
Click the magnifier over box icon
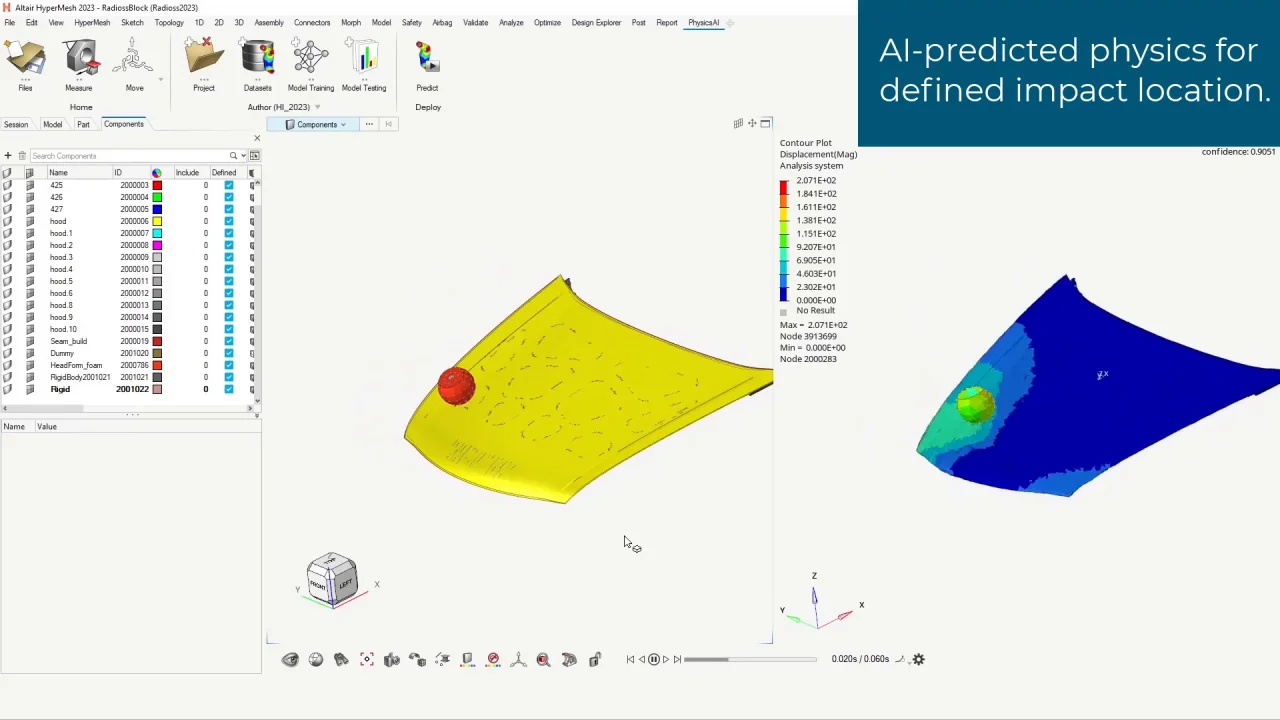543,659
